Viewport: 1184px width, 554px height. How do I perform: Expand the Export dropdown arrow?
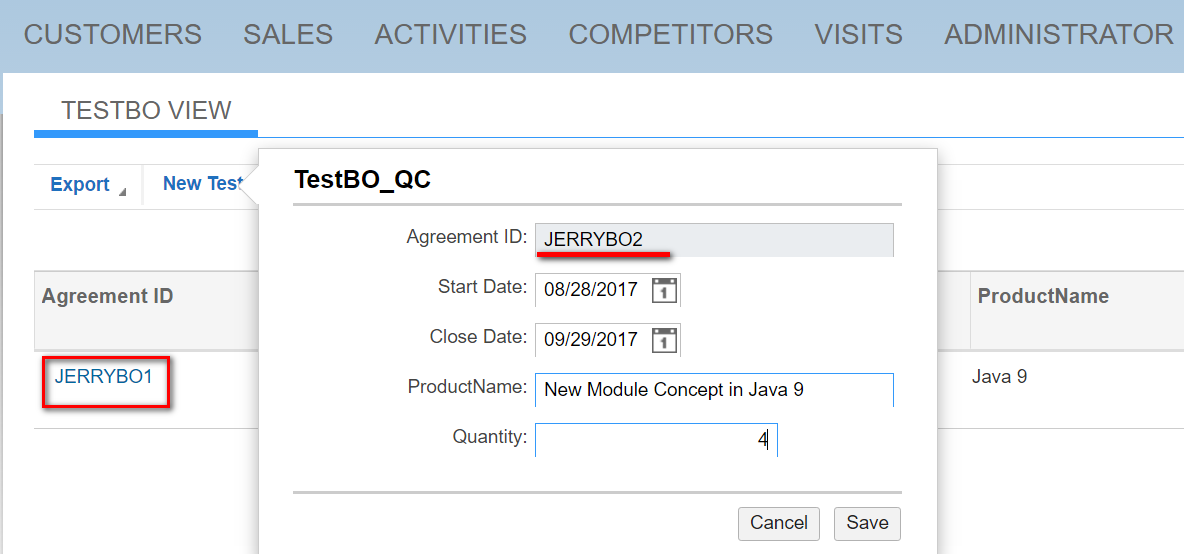[x=122, y=192]
